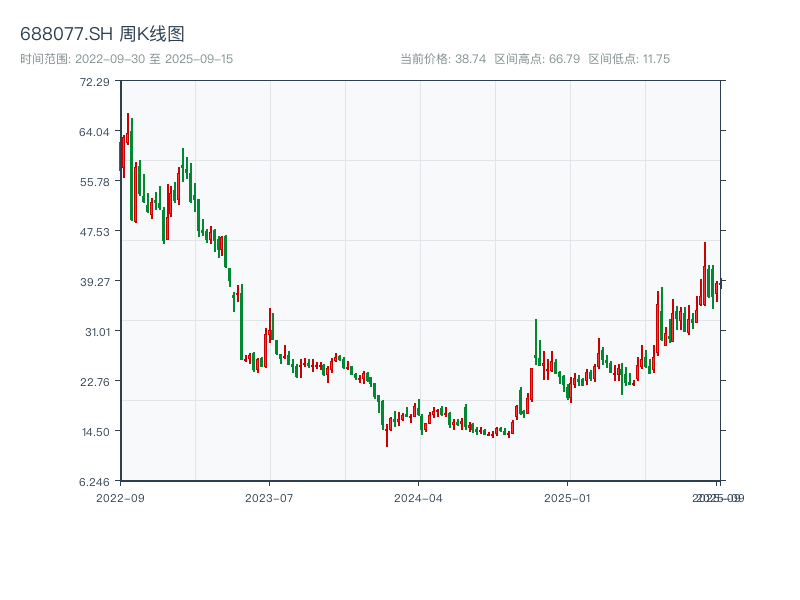
Task: Select the x-axis label 2024-04
Action: click(418, 498)
